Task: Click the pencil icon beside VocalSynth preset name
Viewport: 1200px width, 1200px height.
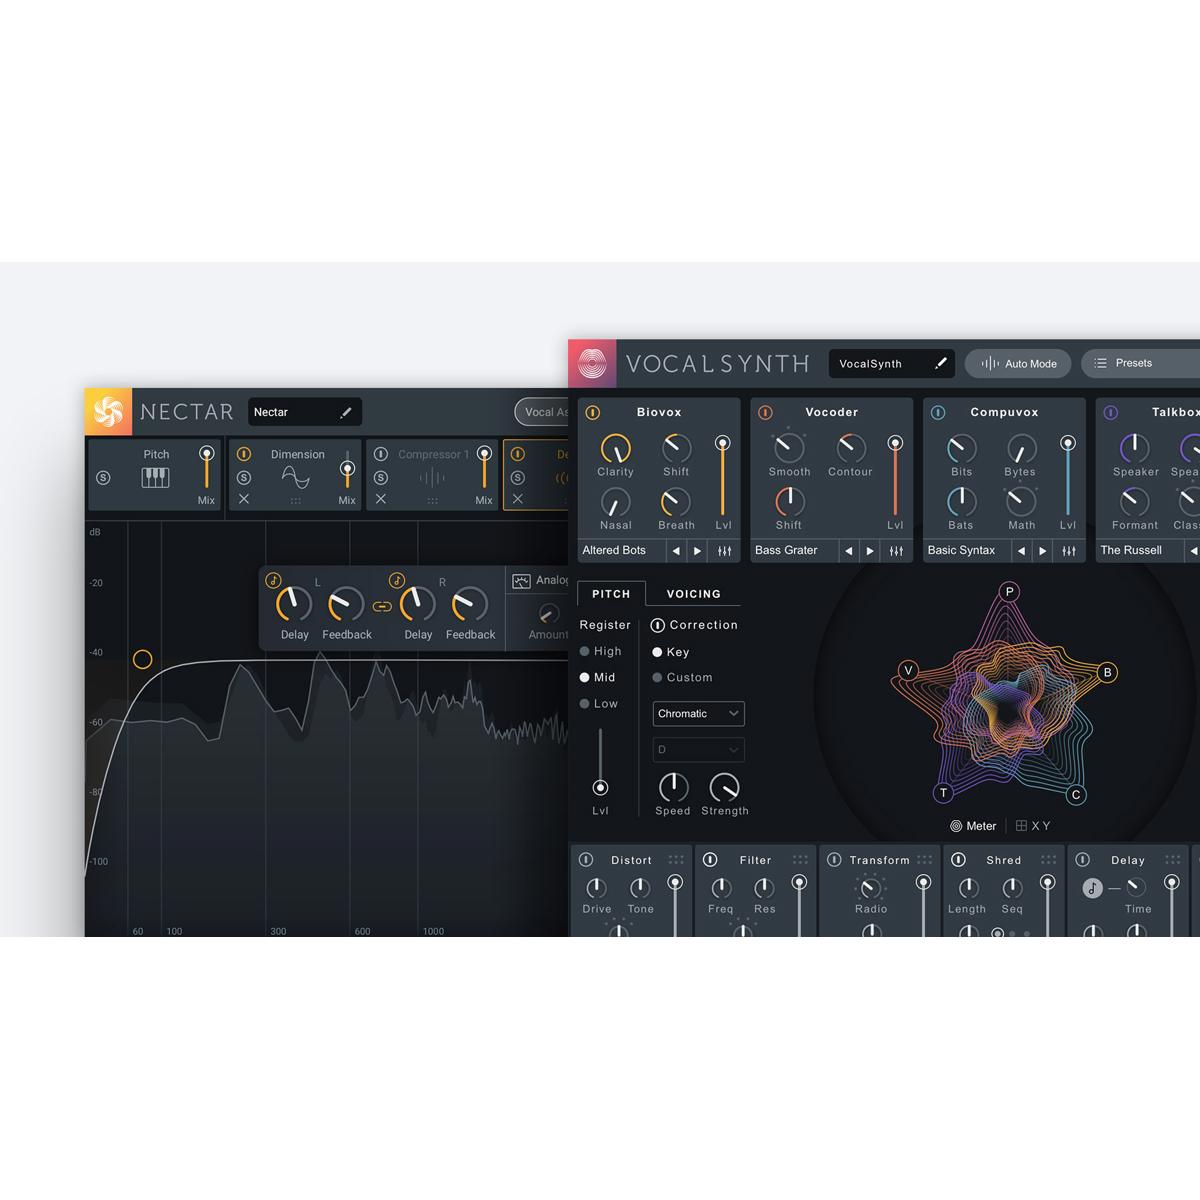Action: point(940,364)
